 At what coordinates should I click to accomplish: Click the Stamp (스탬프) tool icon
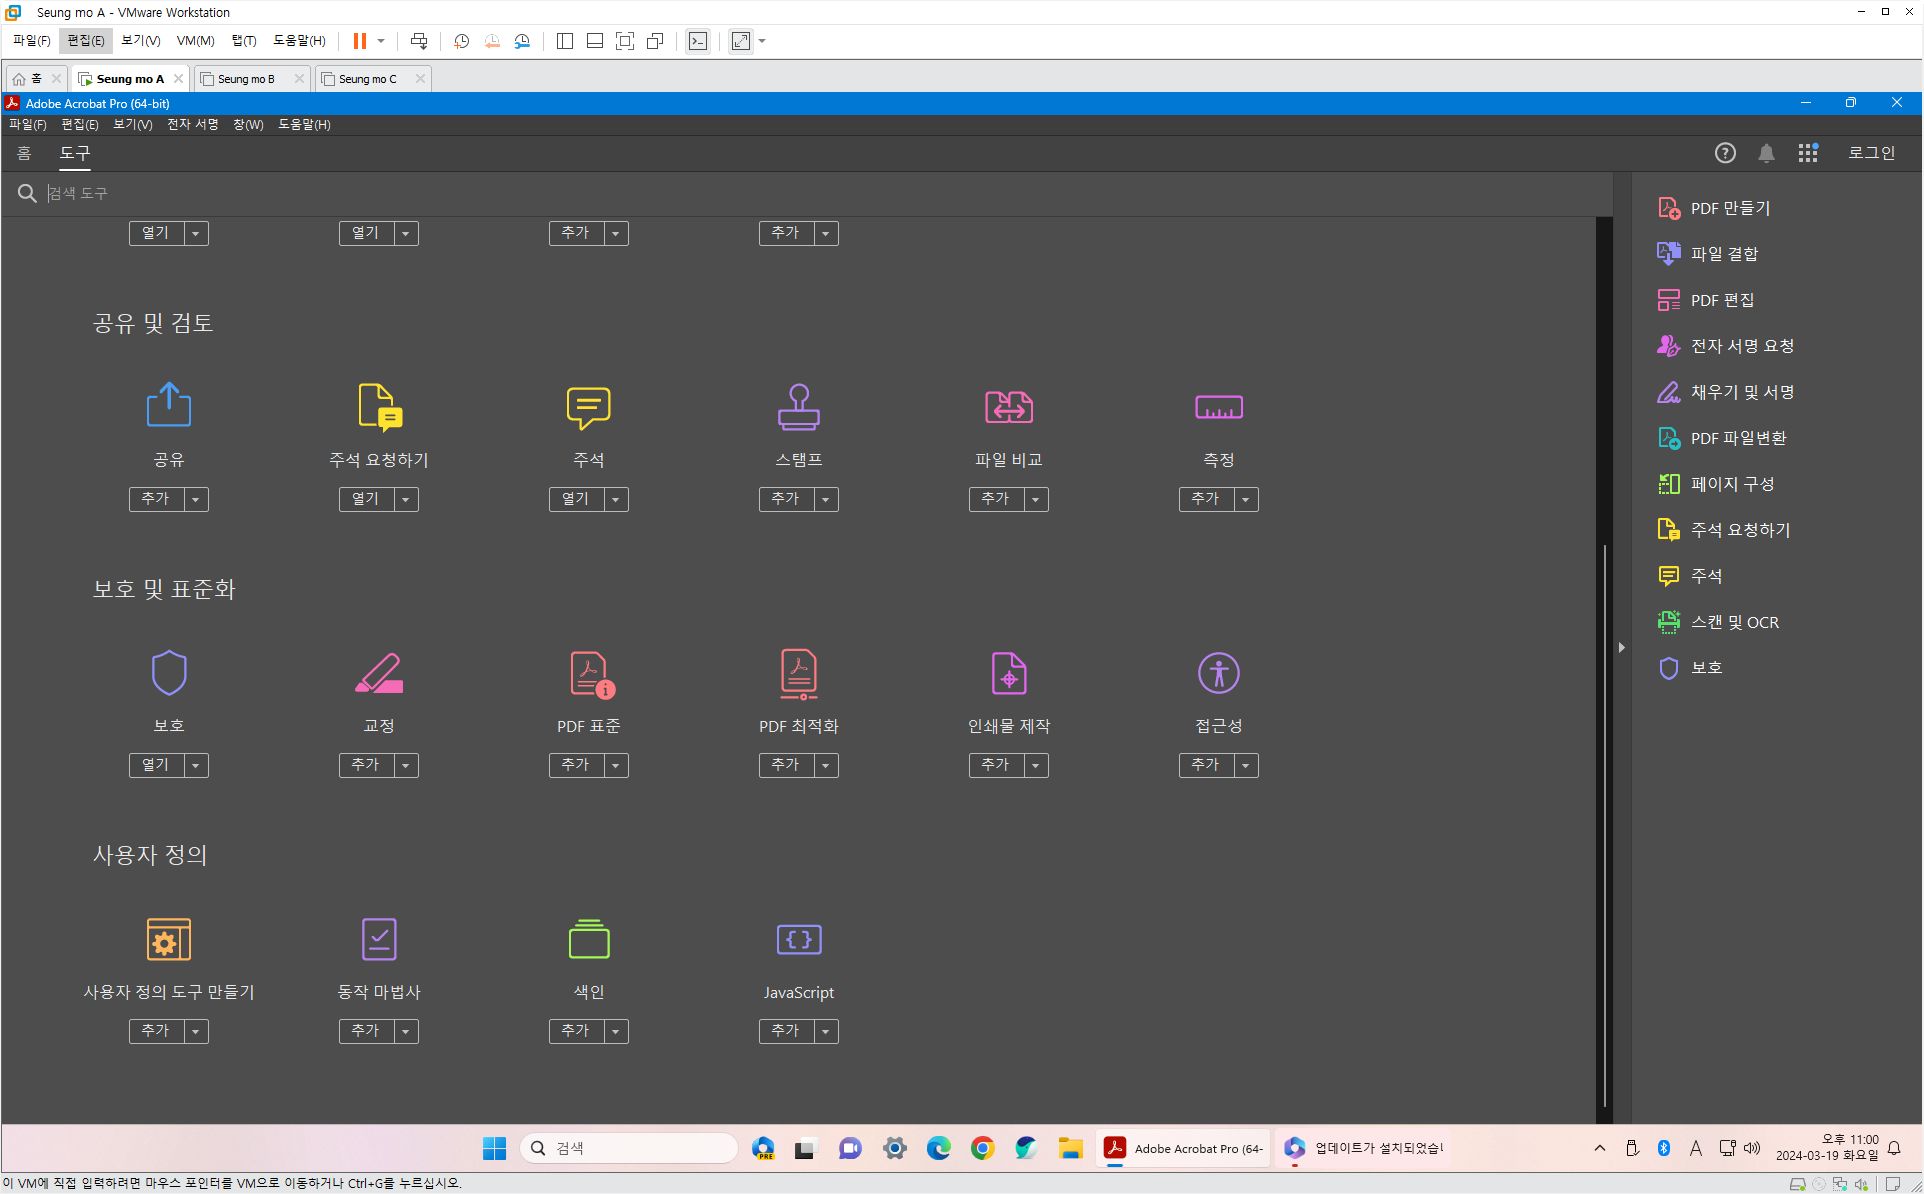(798, 407)
